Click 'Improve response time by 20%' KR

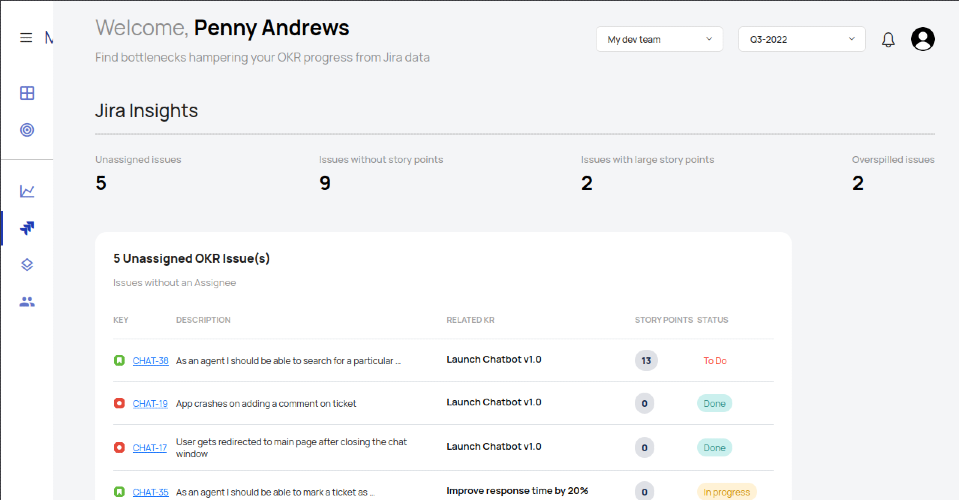(x=517, y=491)
